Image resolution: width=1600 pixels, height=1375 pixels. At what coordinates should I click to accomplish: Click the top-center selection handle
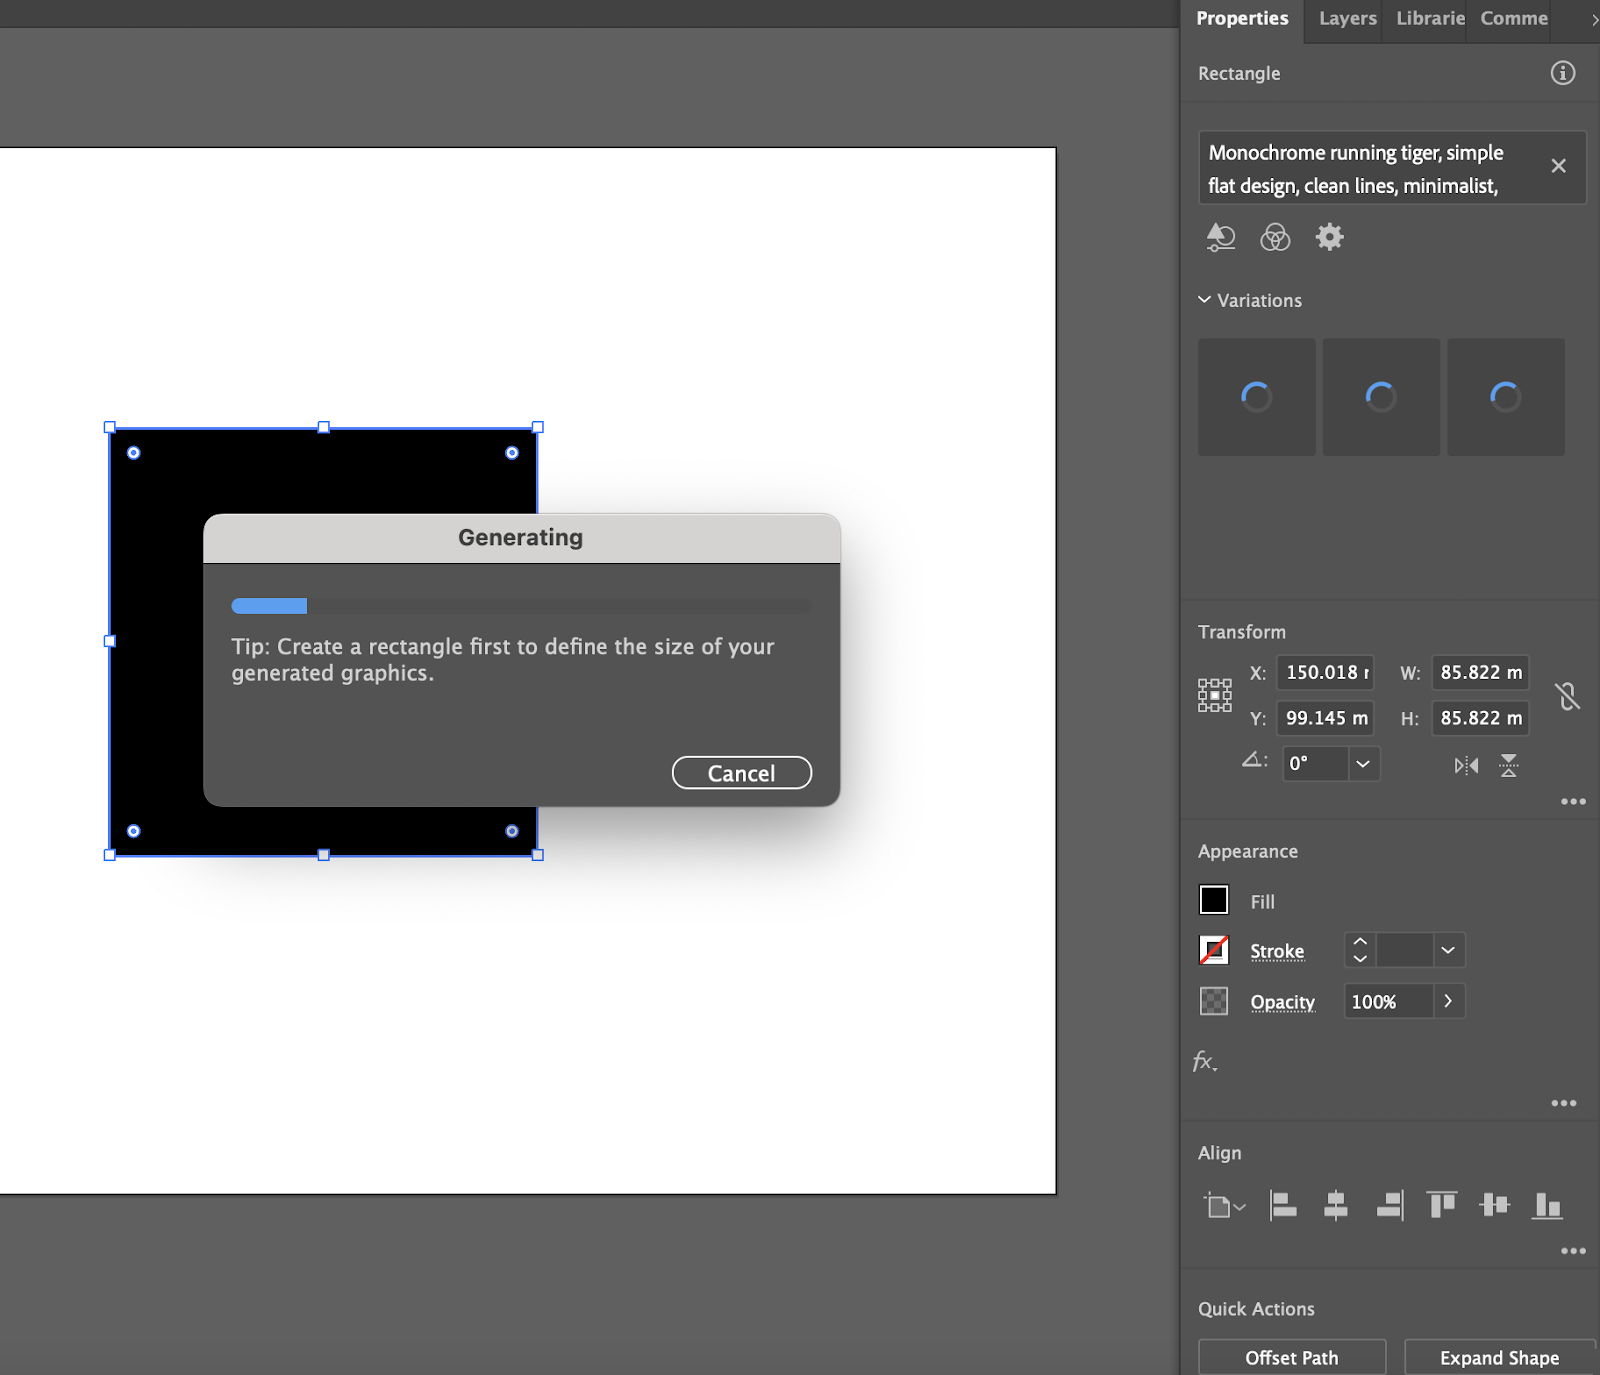tap(324, 427)
